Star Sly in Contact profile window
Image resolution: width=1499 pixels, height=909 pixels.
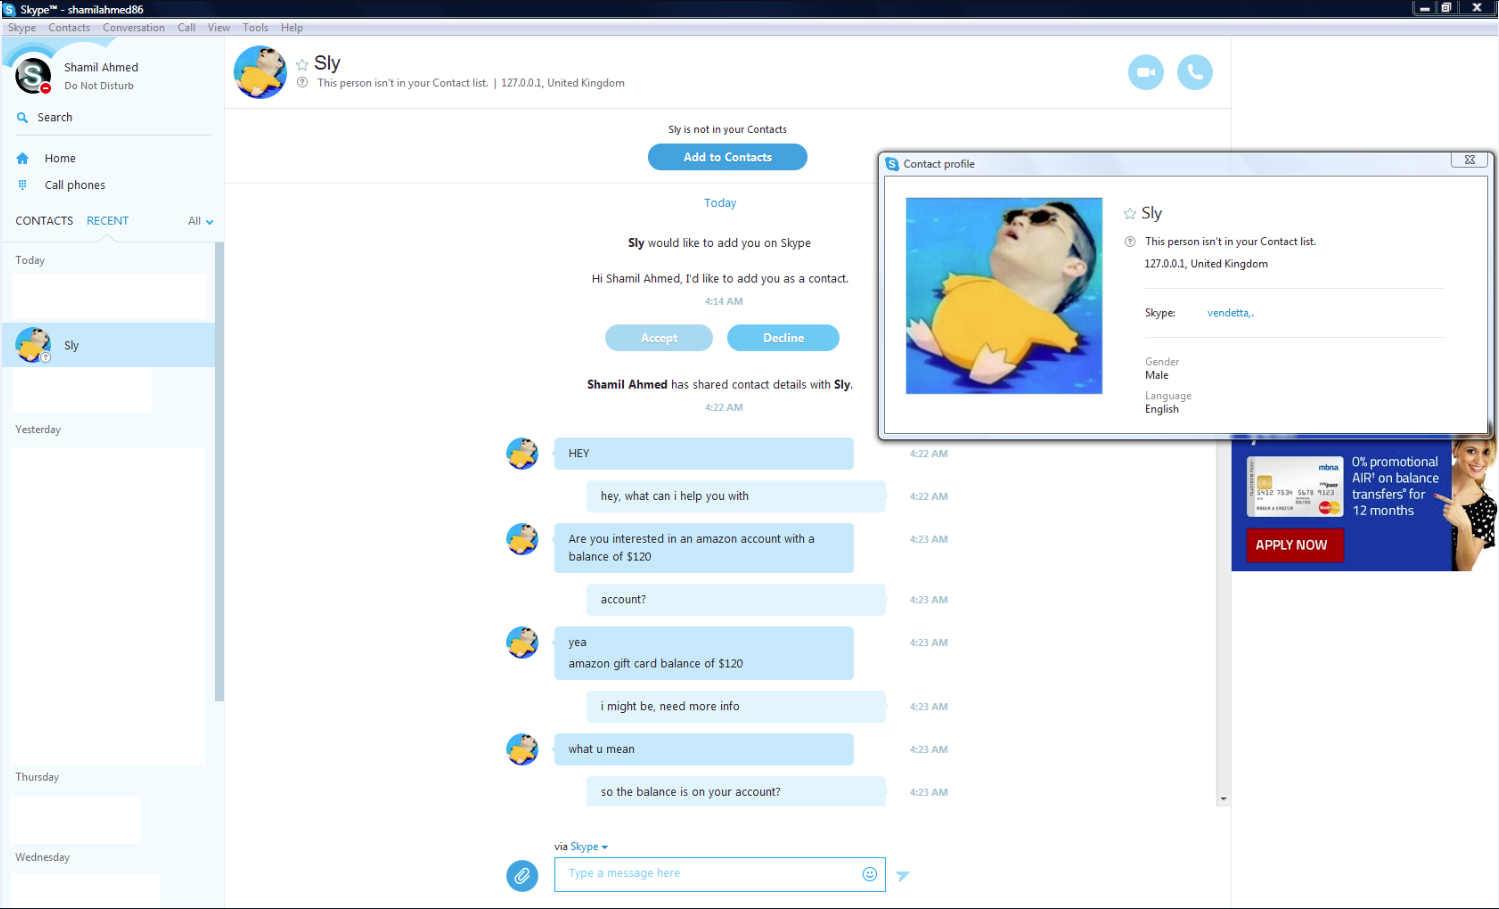pos(1130,213)
